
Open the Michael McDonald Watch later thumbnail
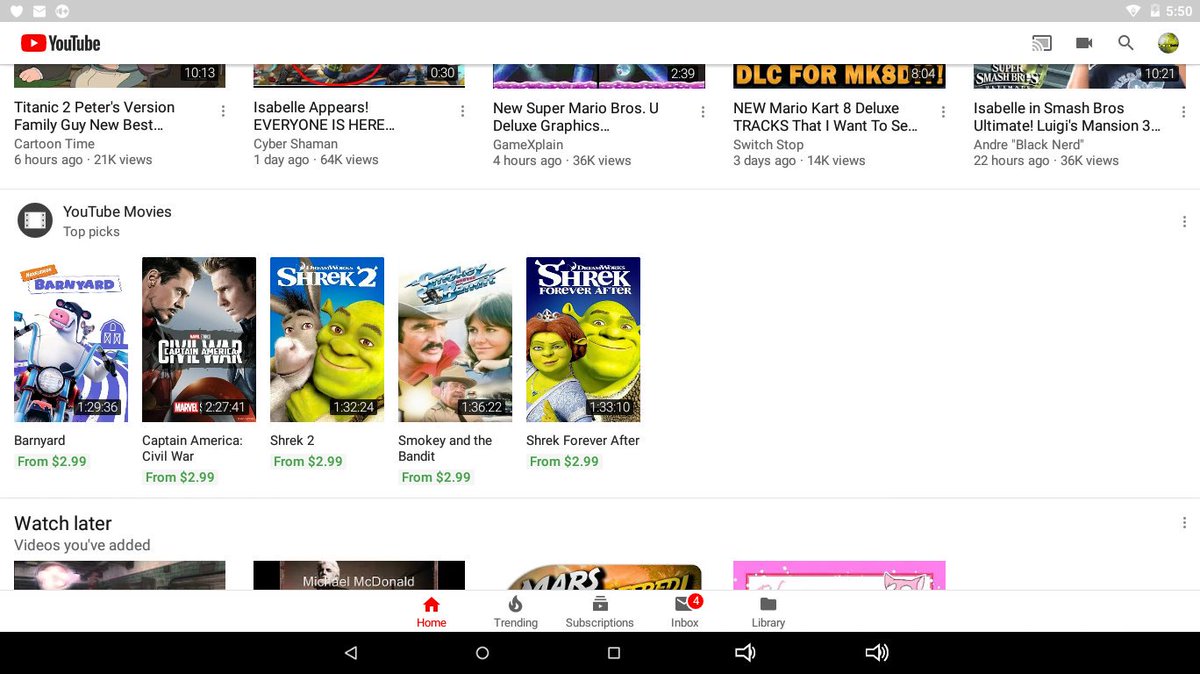[x=359, y=575]
